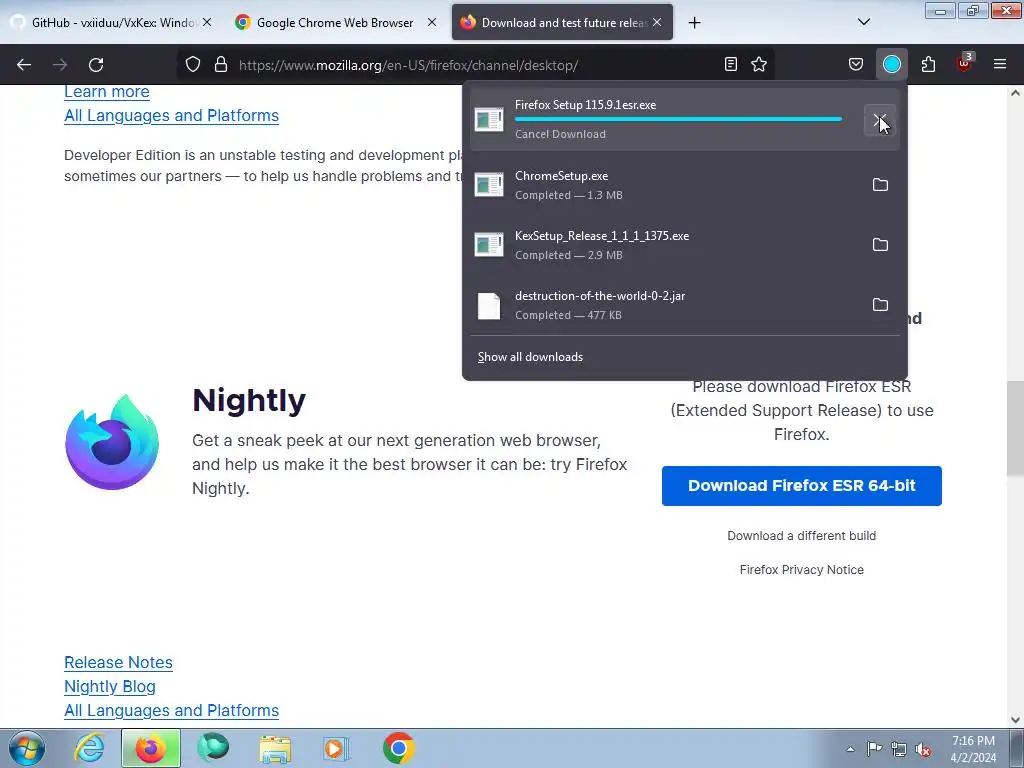
Task: Click Show all downloads
Action: (x=530, y=357)
